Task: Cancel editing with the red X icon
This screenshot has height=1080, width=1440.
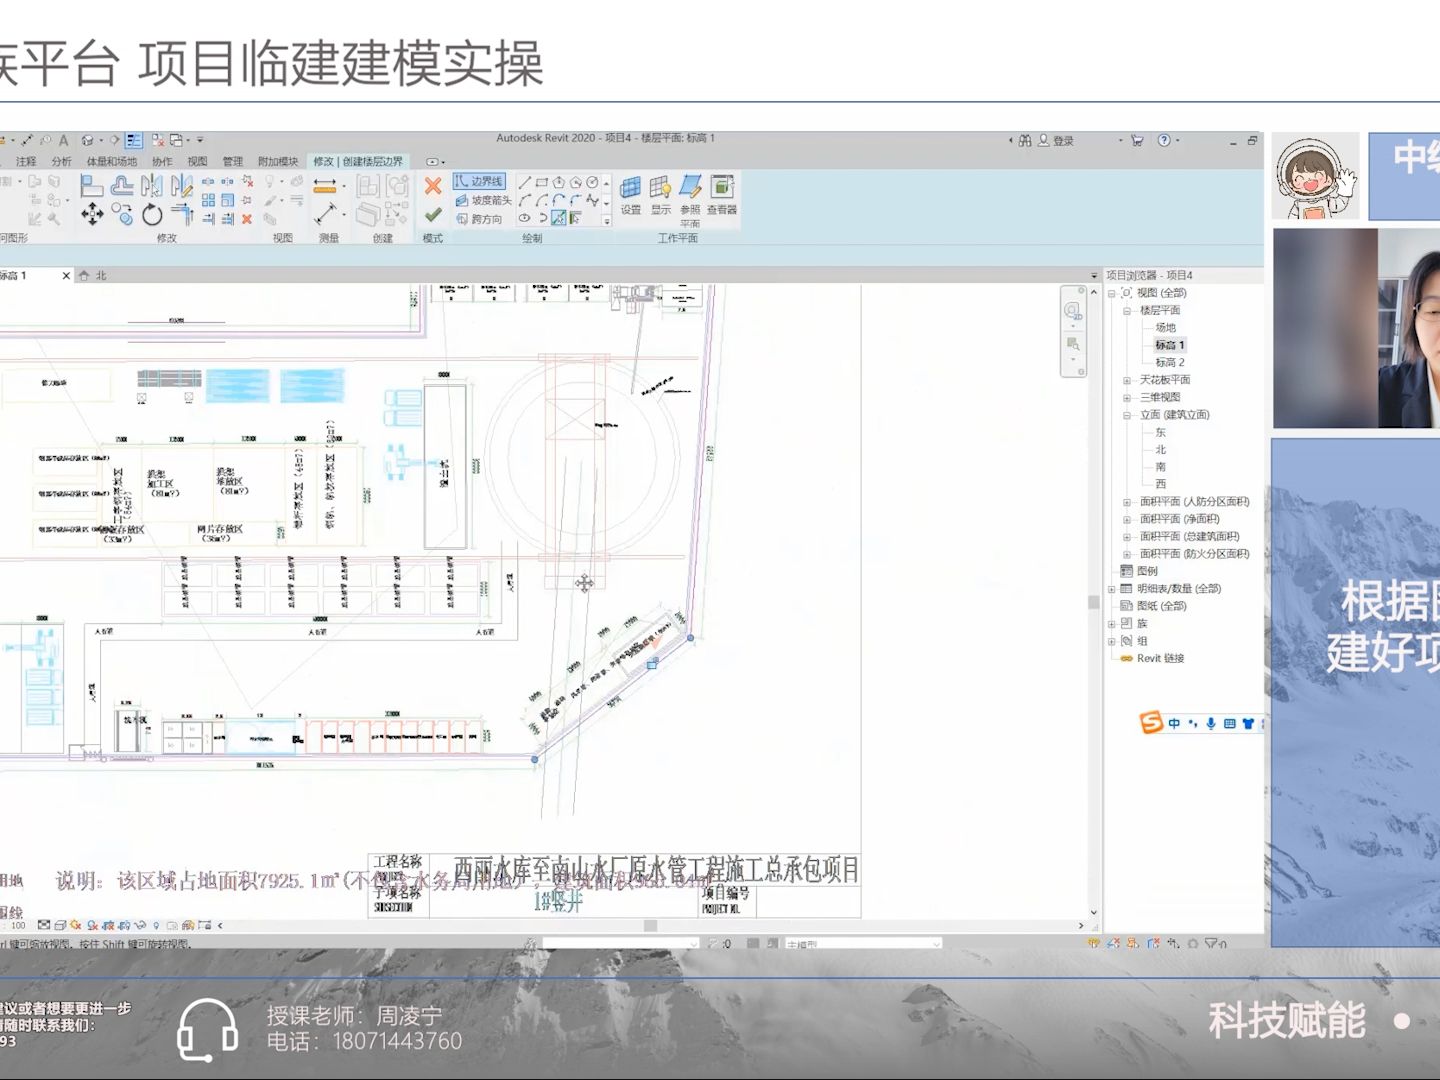Action: [433, 184]
